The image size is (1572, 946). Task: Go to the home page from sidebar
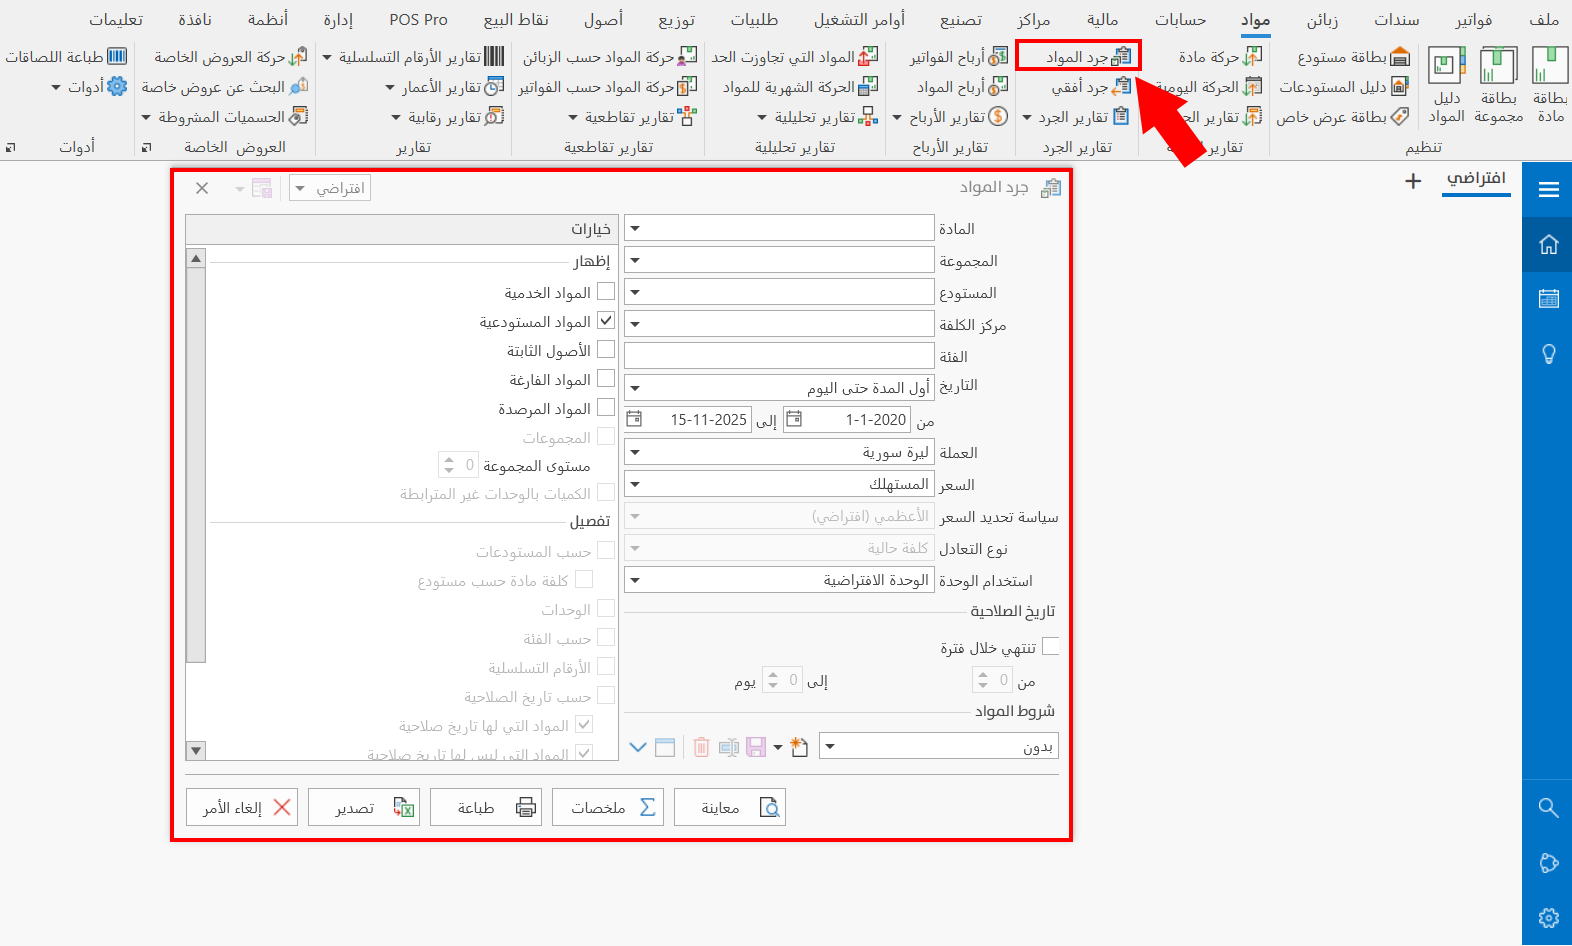pos(1548,244)
